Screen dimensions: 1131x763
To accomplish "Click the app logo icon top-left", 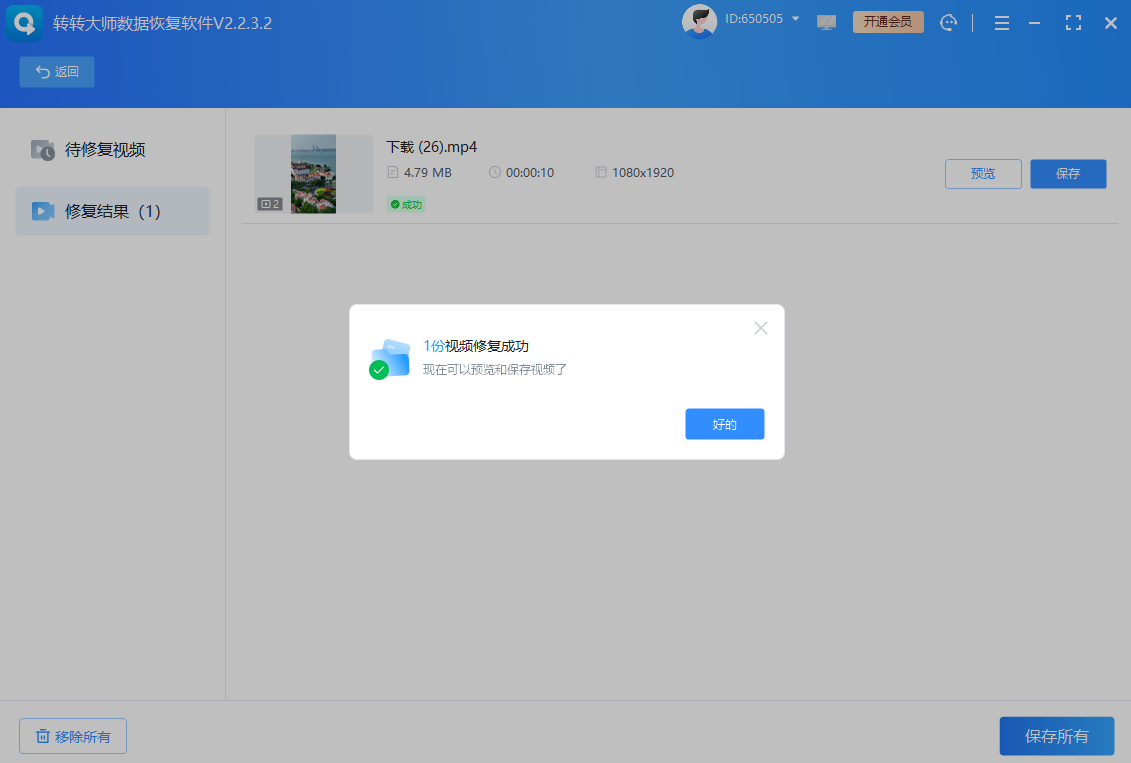I will [x=23, y=22].
